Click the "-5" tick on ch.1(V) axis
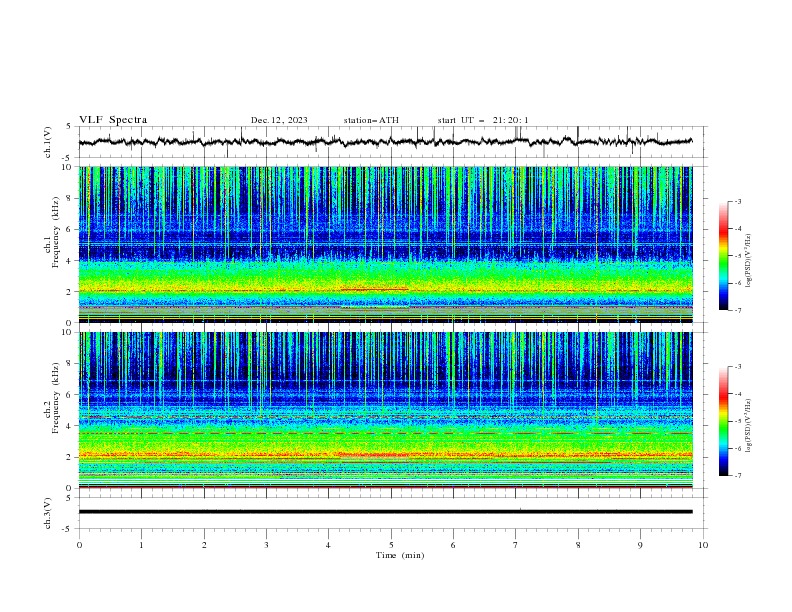Screen dimensions: 792x612 pyautogui.click(x=67, y=158)
